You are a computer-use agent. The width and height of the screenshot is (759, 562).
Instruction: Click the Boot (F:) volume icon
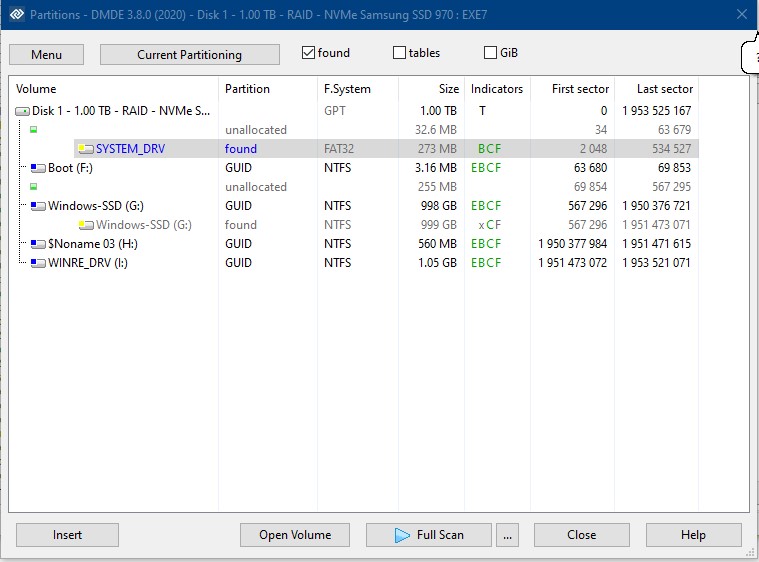click(38, 168)
